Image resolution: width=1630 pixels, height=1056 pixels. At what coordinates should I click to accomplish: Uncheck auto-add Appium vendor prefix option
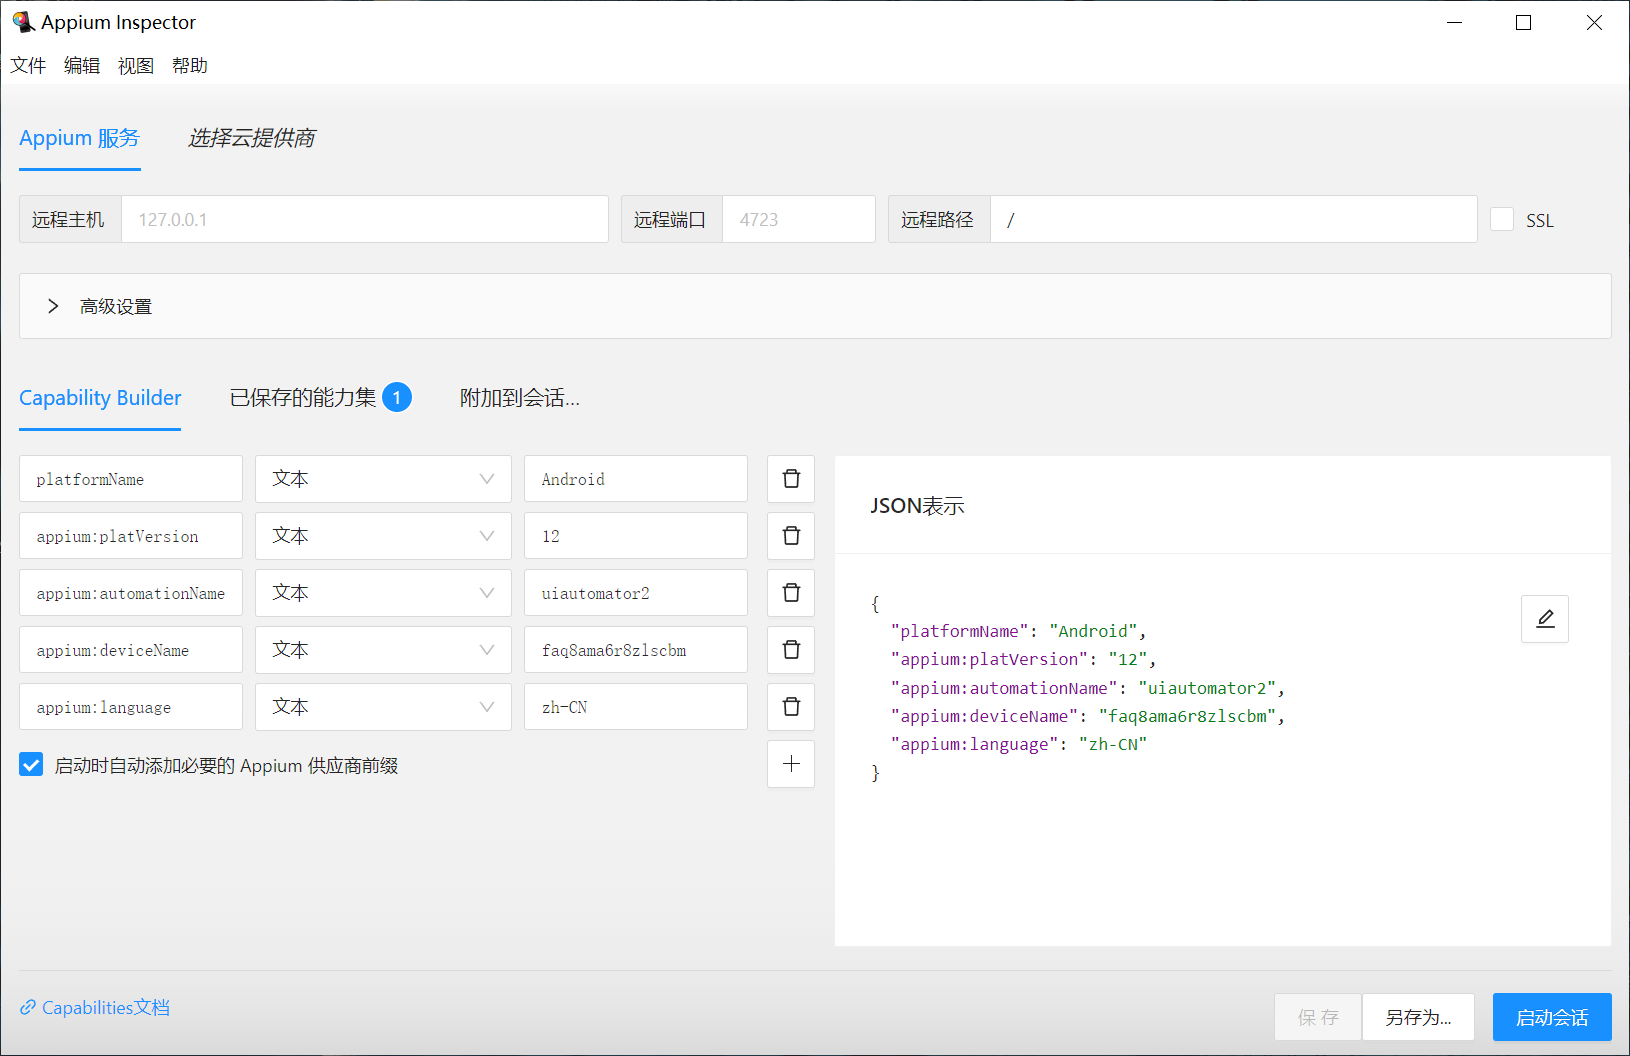pos(31,765)
